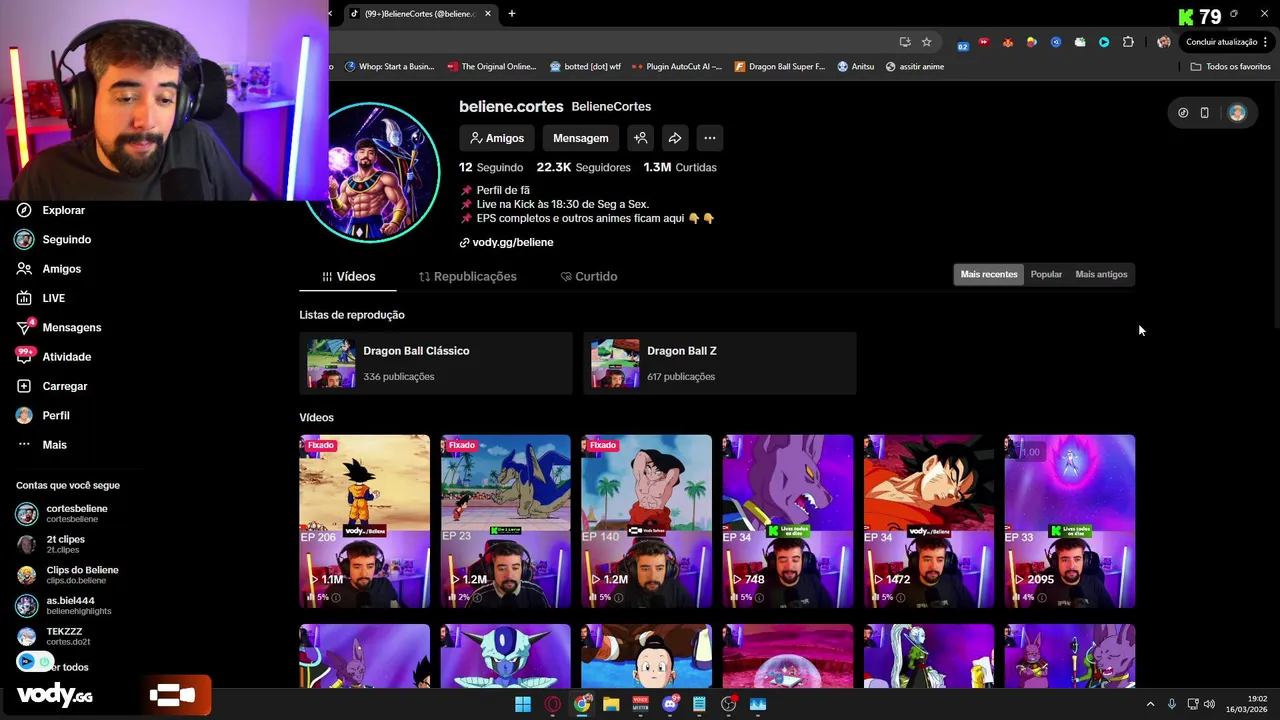Click the 12 Seguindo count

click(491, 167)
